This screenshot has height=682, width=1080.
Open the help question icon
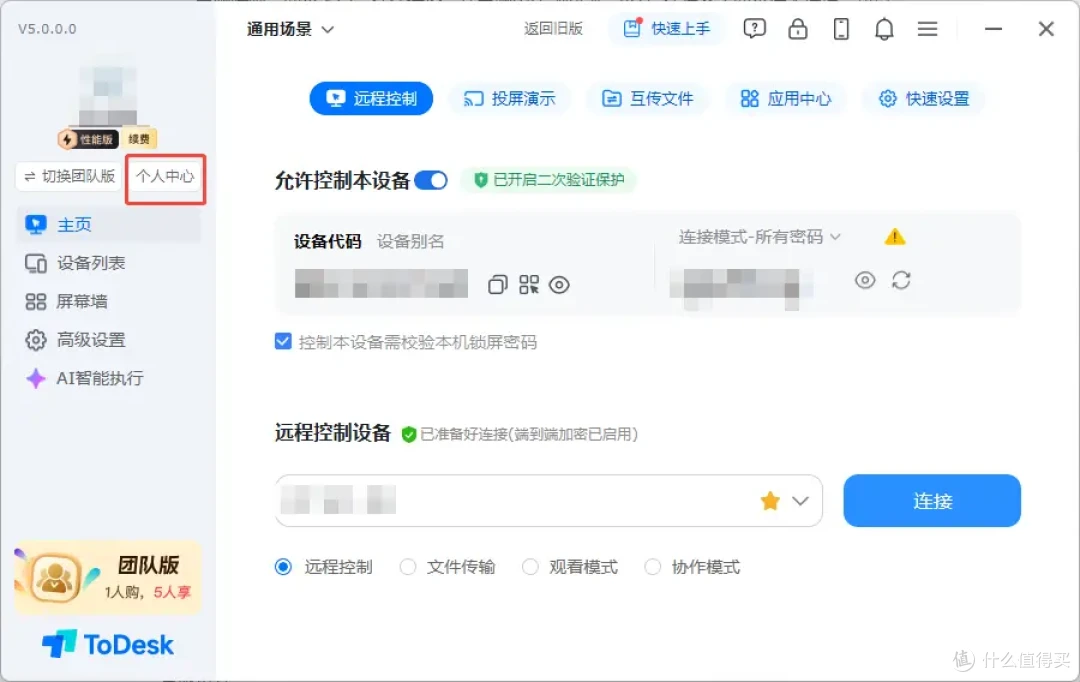point(754,29)
